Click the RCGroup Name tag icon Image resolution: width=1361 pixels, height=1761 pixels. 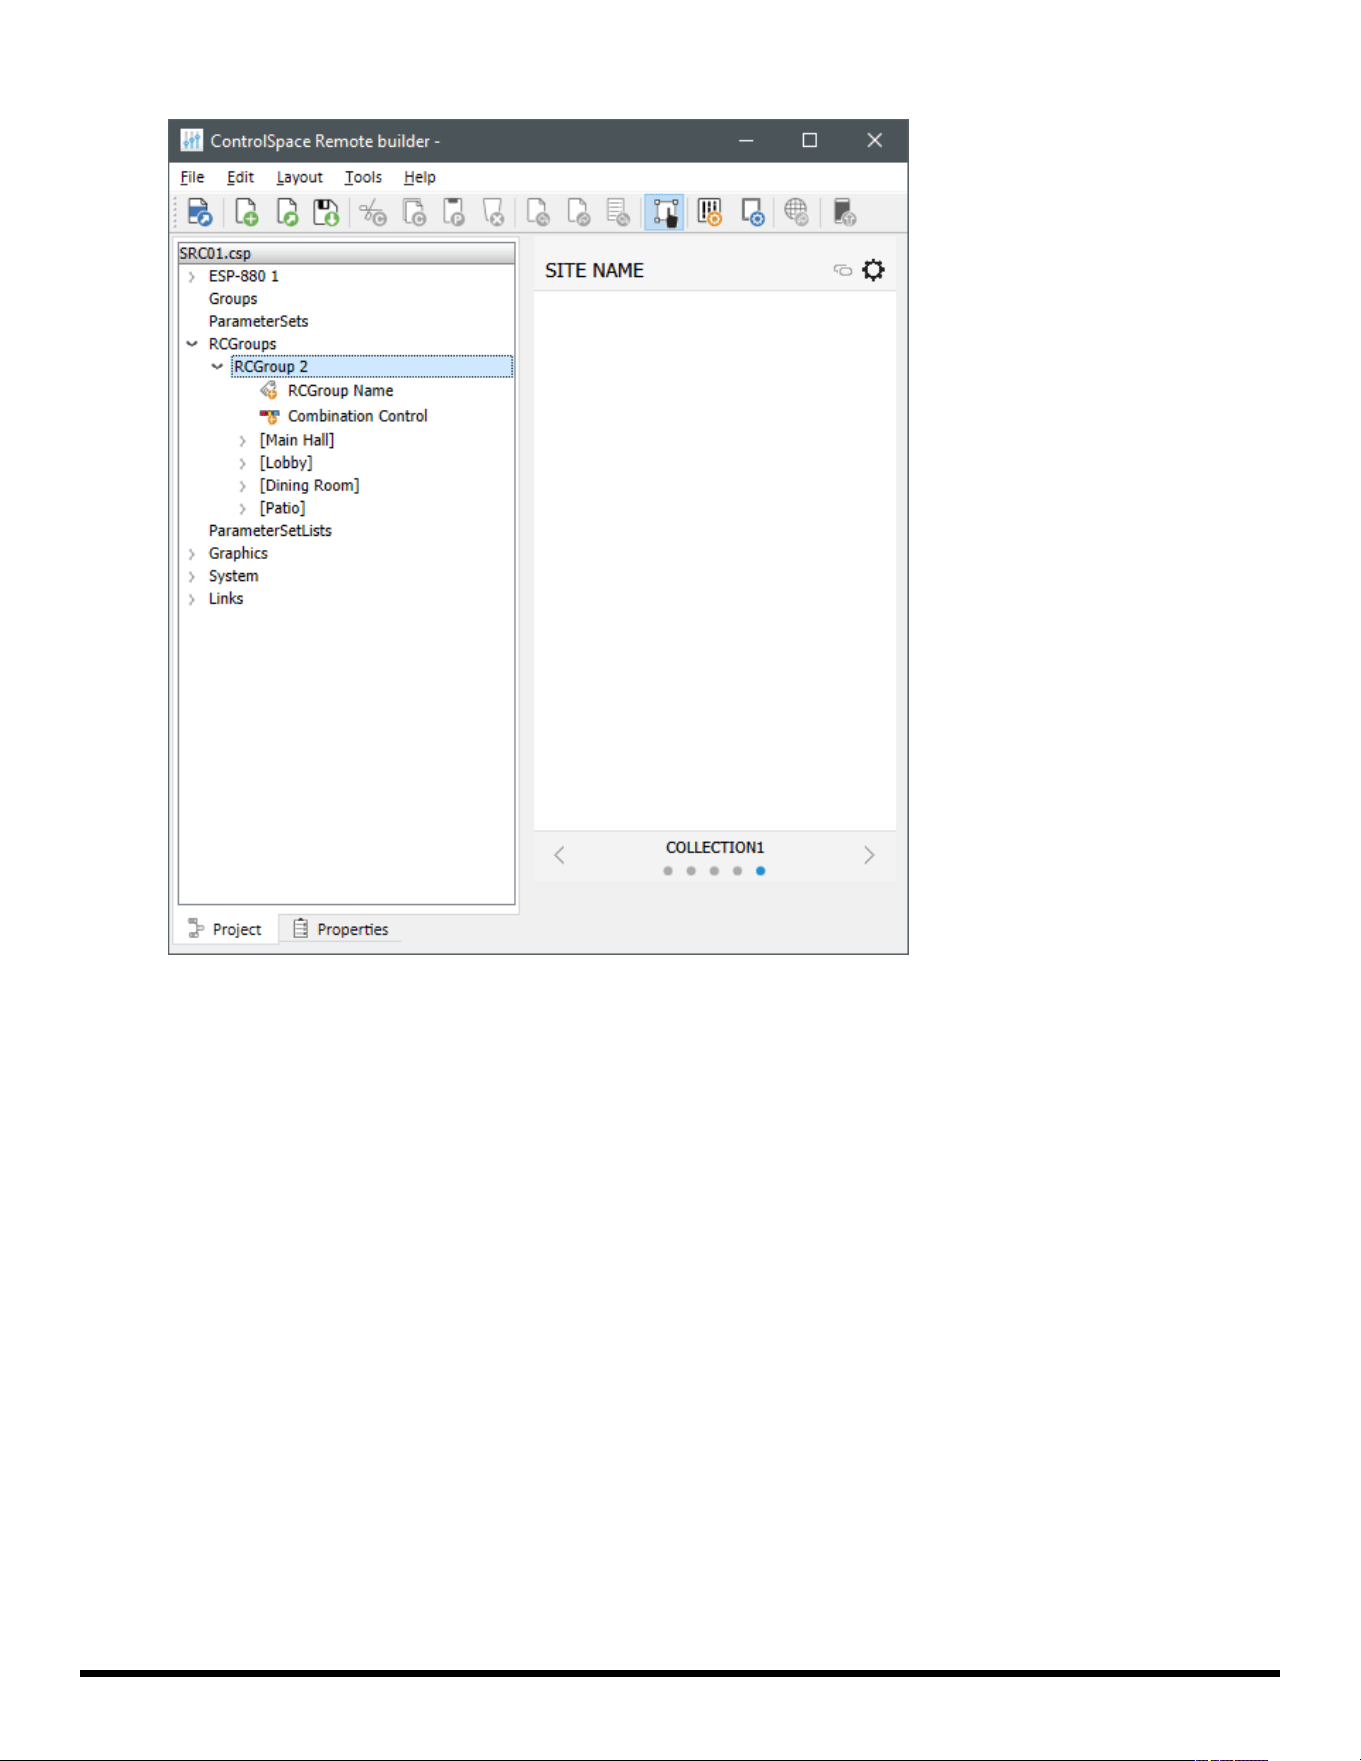(268, 390)
